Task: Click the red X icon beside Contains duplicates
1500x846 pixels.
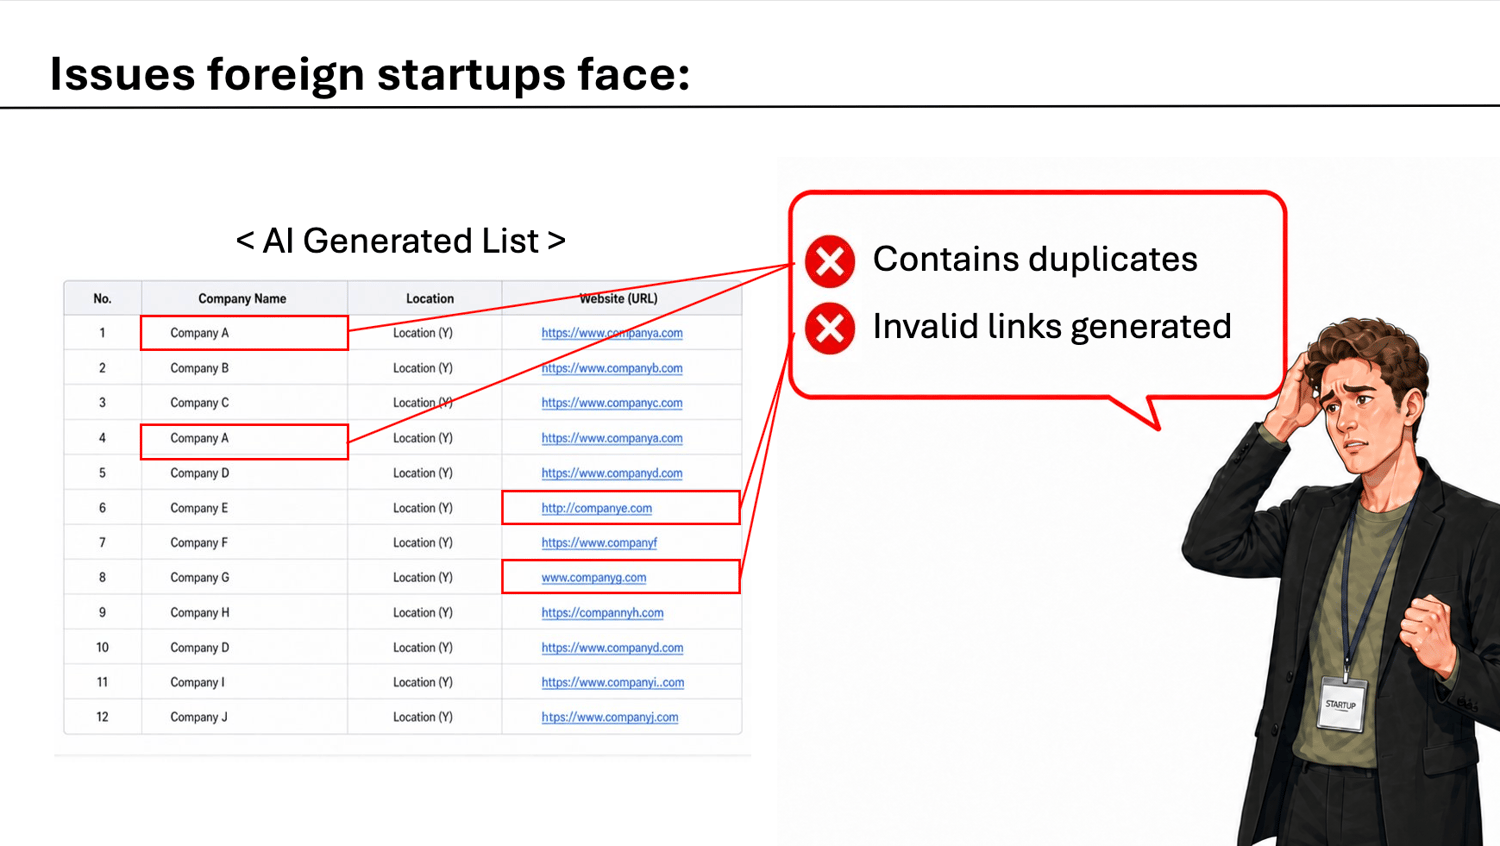Action: point(830,261)
